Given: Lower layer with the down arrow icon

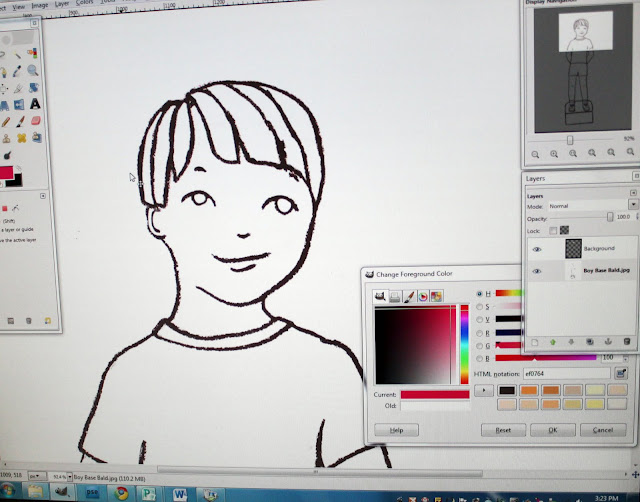Looking at the screenshot, I should coord(571,342).
